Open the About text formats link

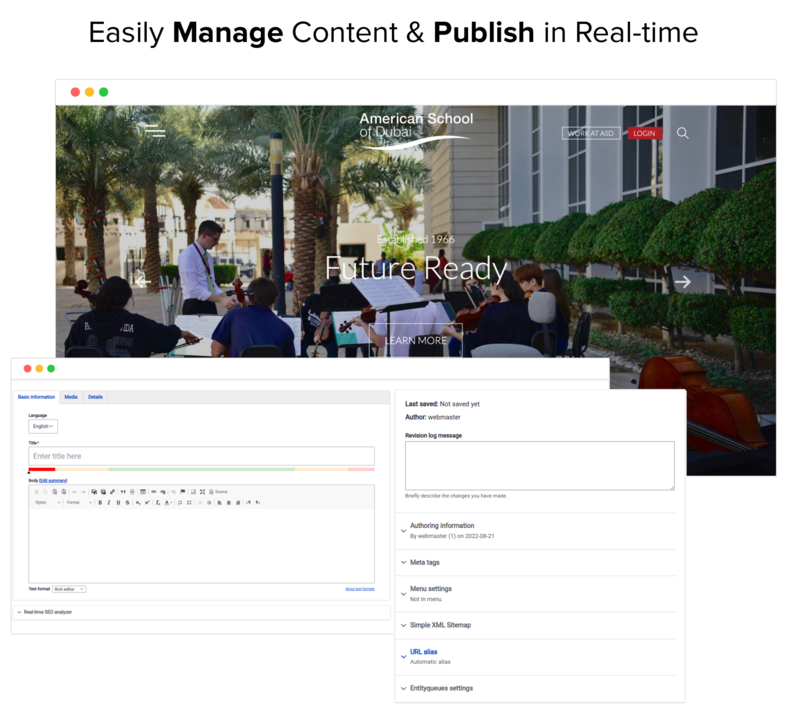[x=360, y=589]
